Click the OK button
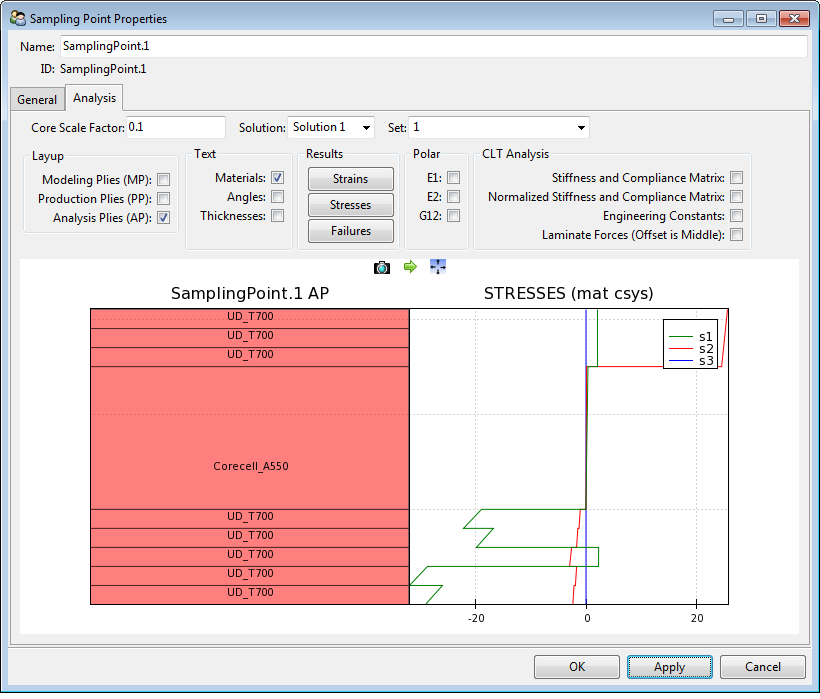 (577, 667)
